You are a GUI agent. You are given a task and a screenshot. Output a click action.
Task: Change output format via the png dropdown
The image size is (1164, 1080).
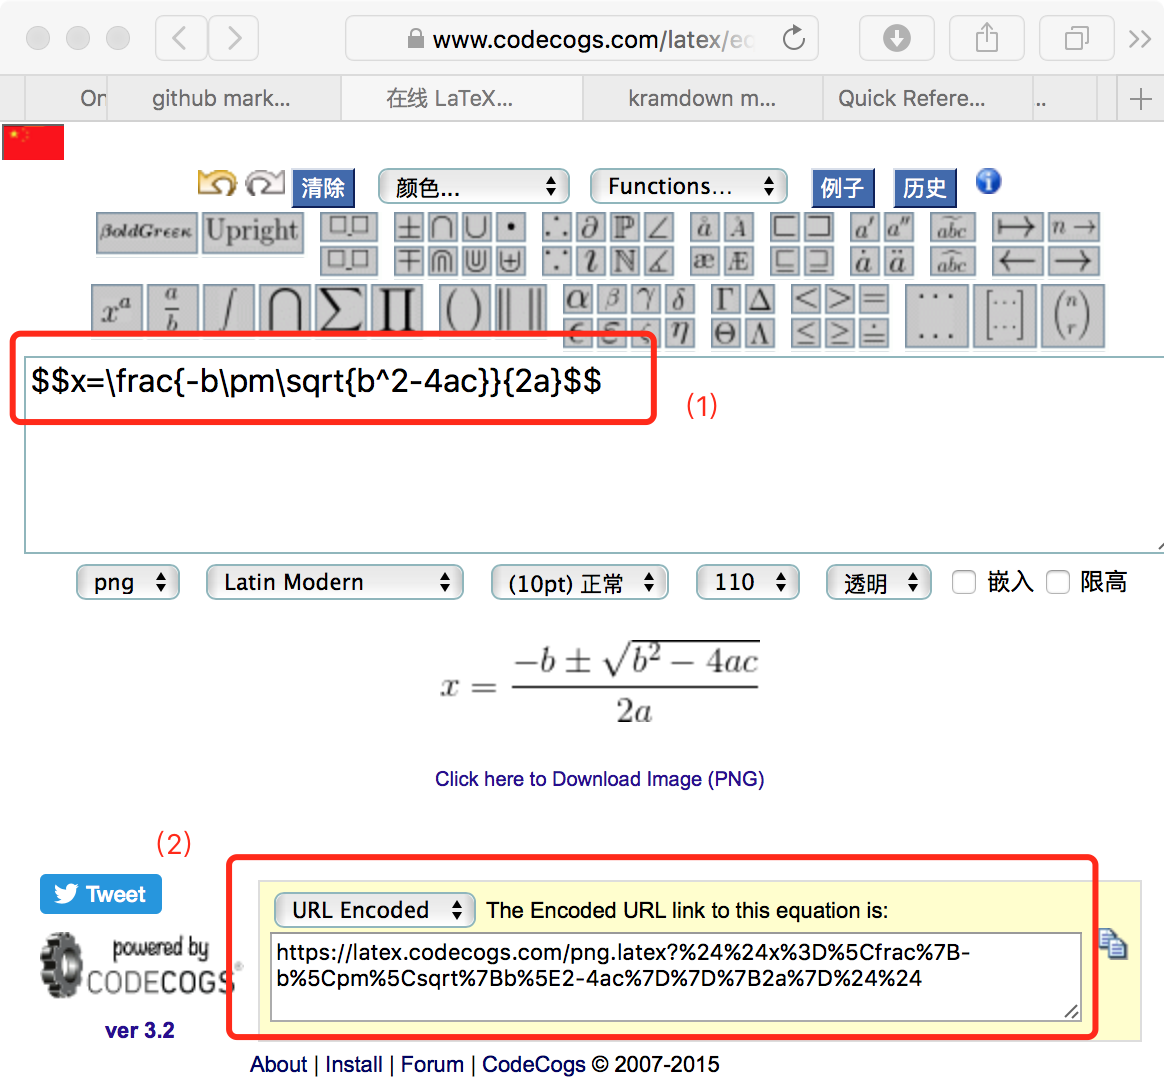point(127,582)
